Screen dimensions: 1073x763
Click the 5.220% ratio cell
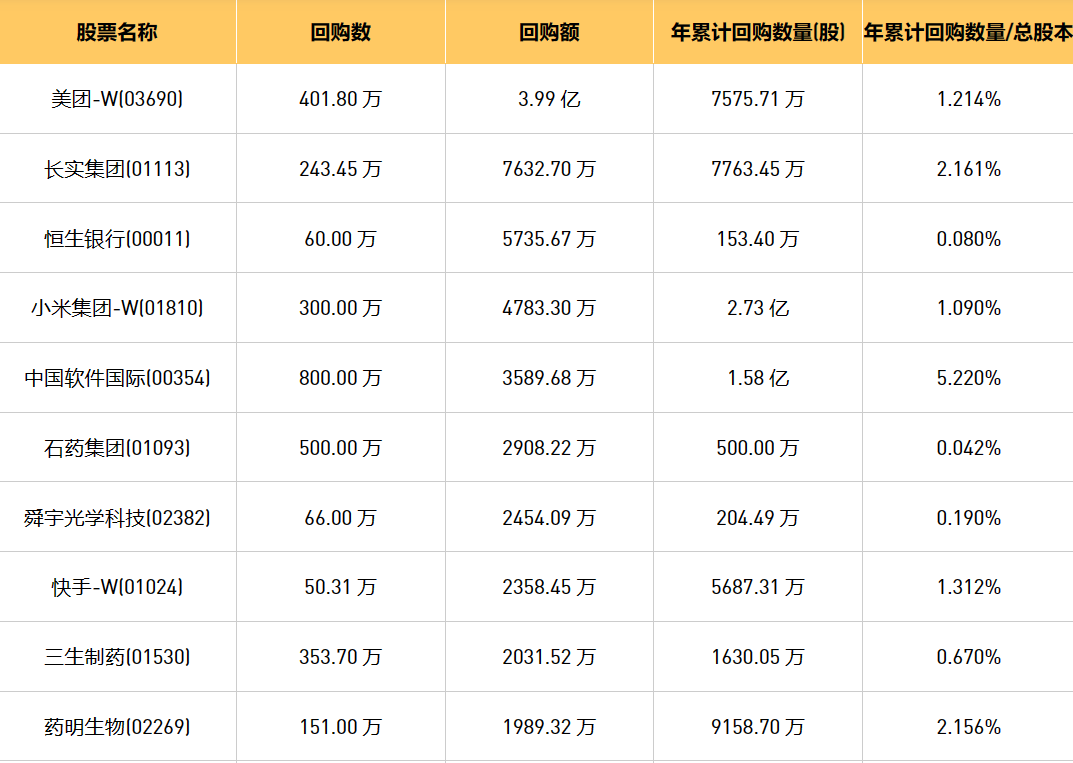pos(968,378)
